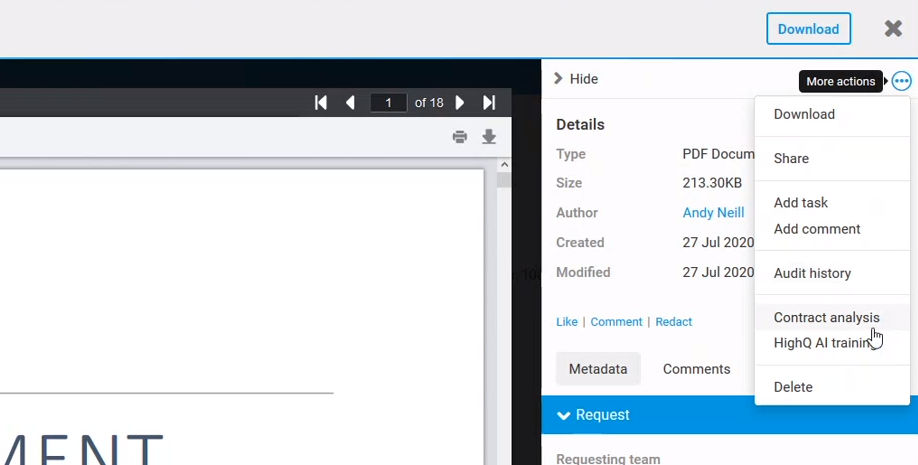Select Add comment menu entry
Image resolution: width=918 pixels, height=465 pixels.
(x=817, y=229)
